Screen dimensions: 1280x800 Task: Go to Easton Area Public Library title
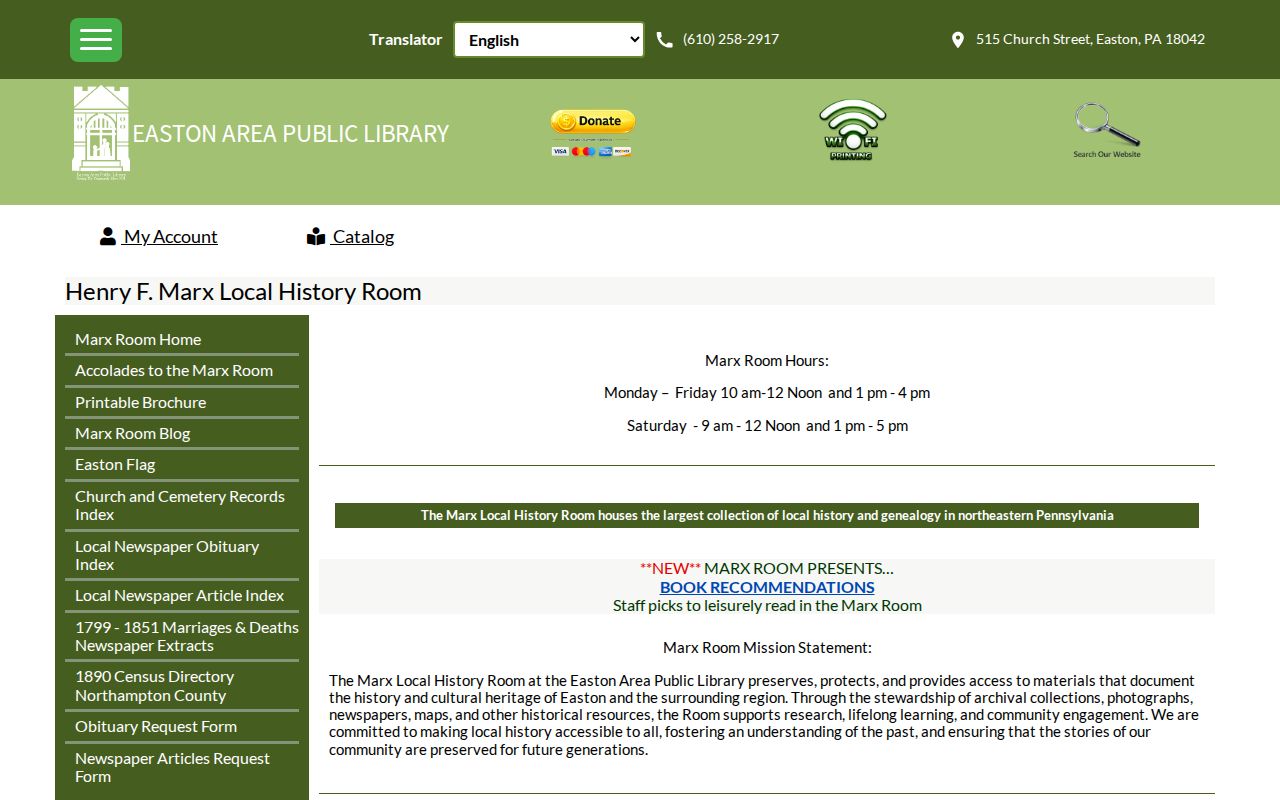291,133
